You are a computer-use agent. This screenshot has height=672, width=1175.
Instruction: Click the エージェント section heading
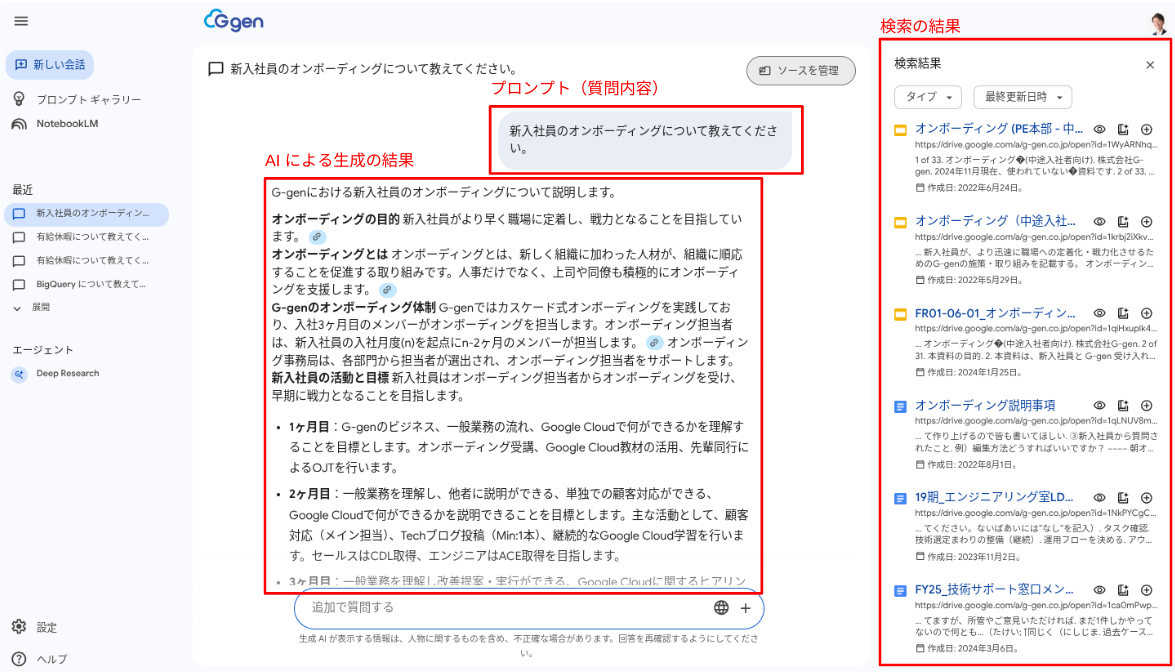coord(43,350)
